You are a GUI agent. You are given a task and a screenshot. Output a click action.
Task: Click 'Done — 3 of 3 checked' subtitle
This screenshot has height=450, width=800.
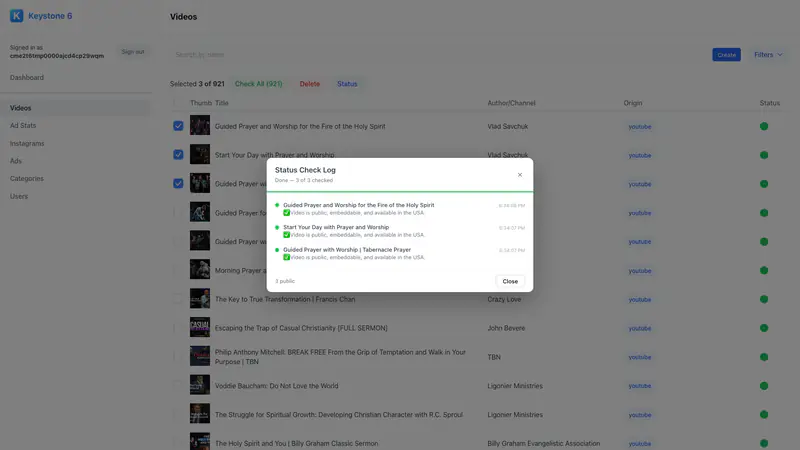[304, 180]
